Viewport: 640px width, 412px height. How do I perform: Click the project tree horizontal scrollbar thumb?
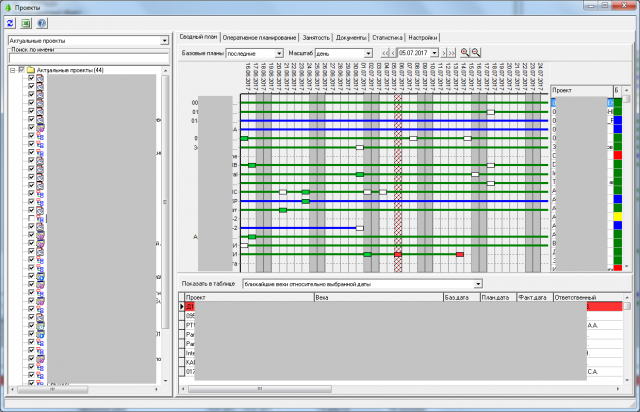tap(52, 390)
